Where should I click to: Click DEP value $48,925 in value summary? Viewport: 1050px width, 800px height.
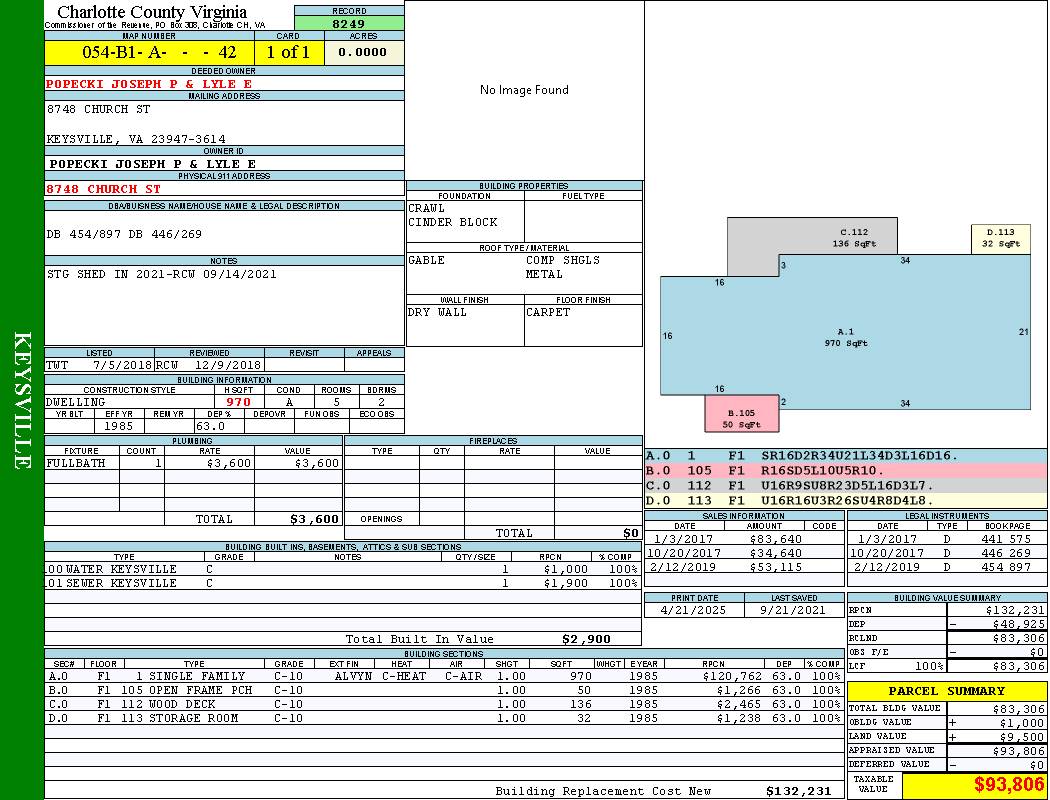[x=1019, y=624]
